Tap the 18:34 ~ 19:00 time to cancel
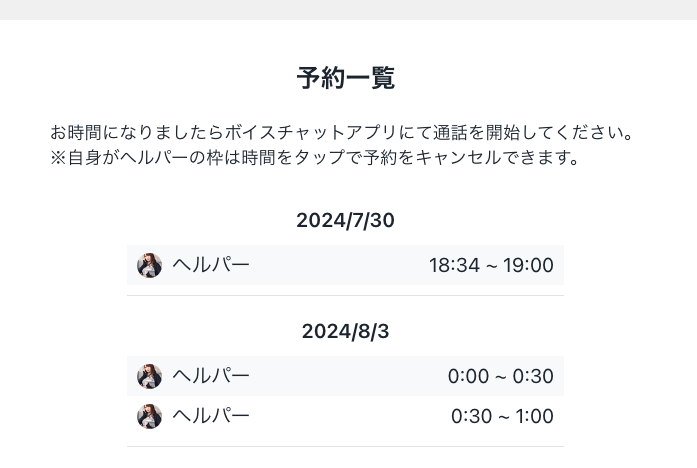 (x=491, y=265)
